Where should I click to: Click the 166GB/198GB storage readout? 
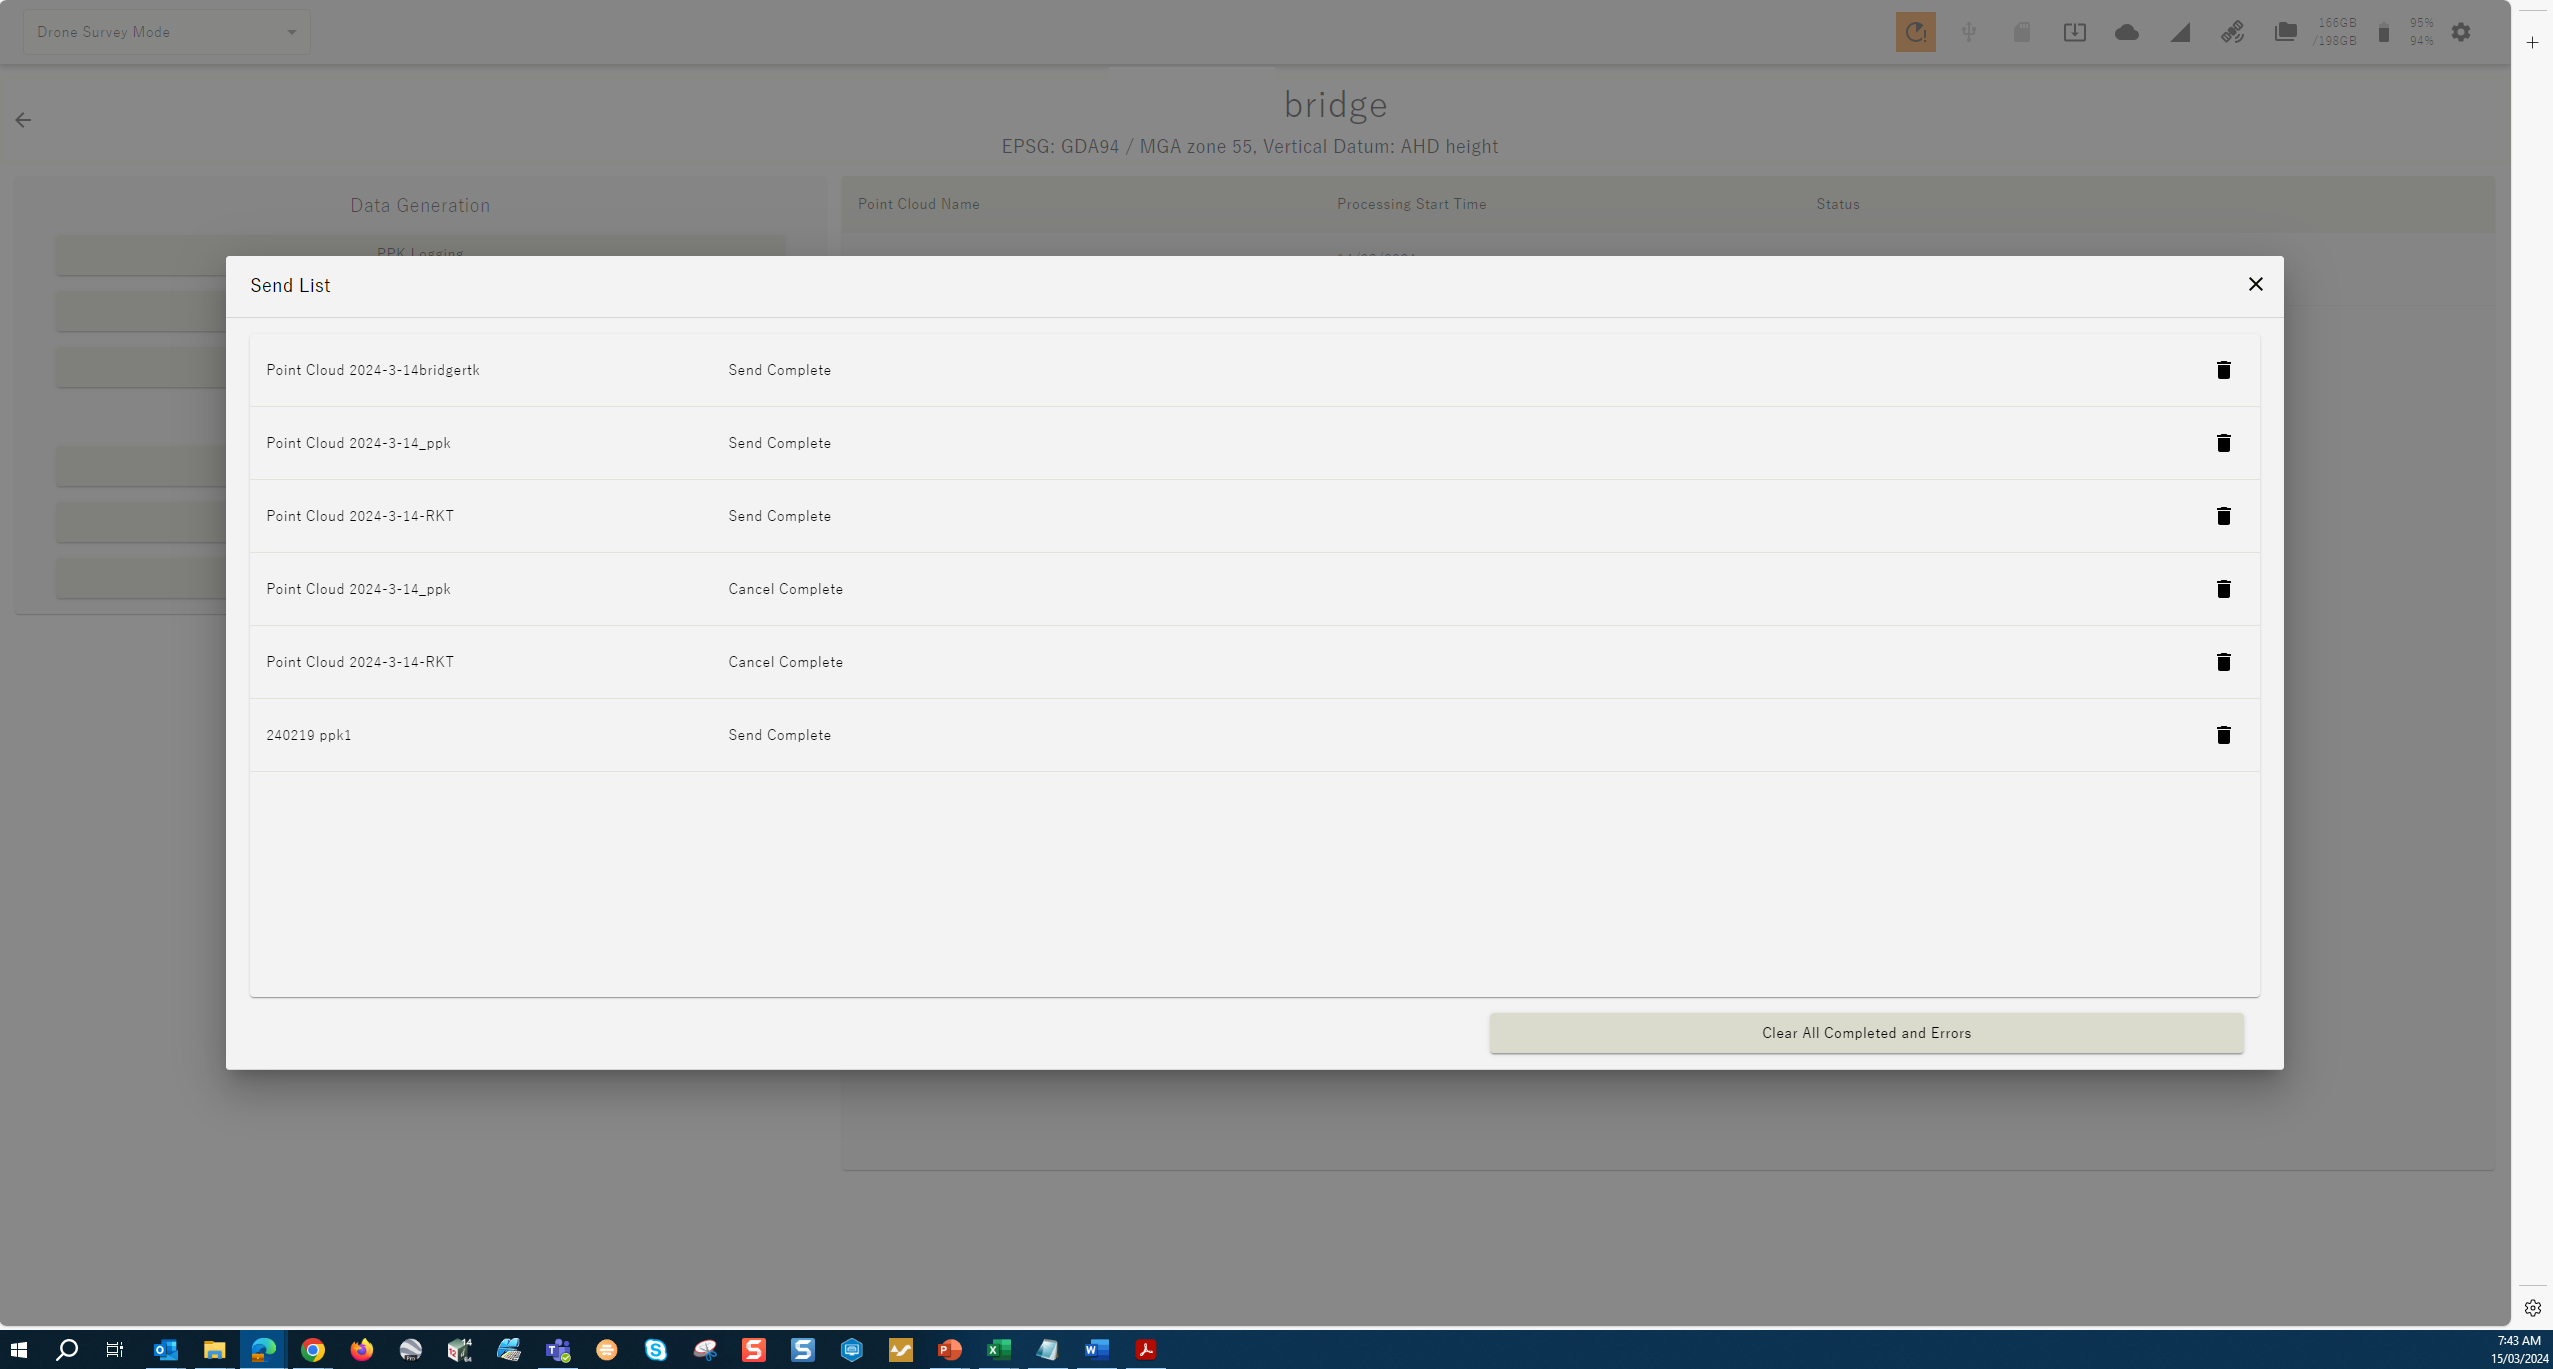(2335, 32)
